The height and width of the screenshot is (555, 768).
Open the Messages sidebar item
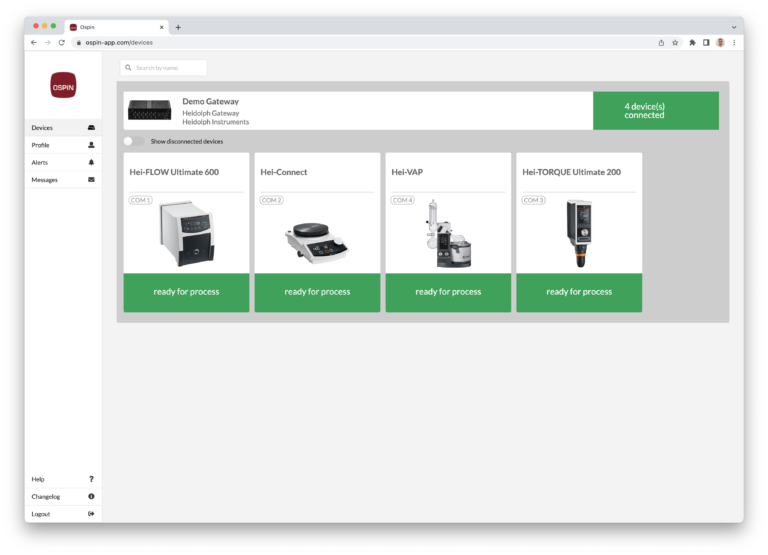(63, 180)
